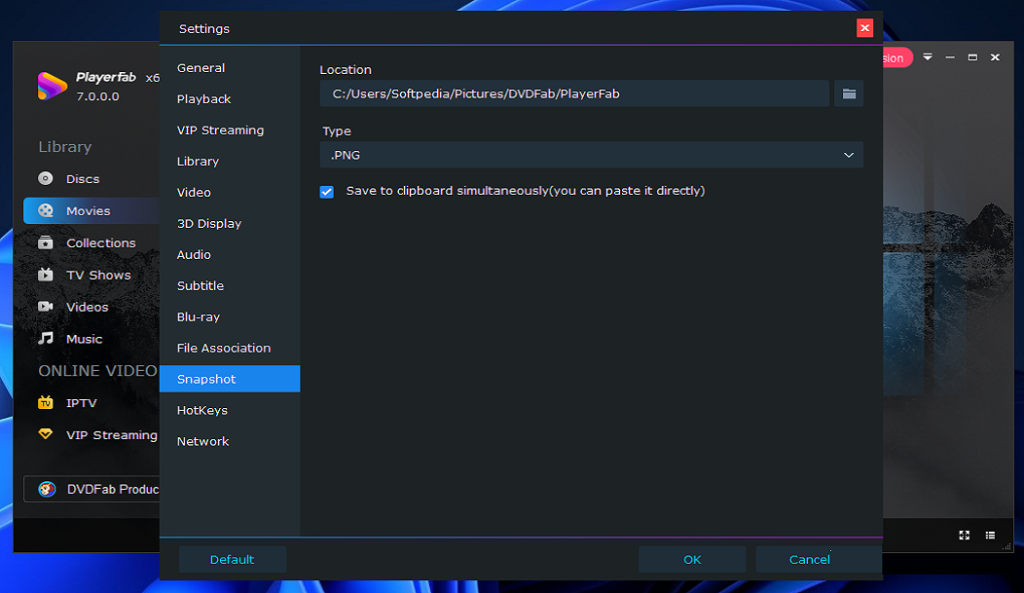Image resolution: width=1024 pixels, height=593 pixels.
Task: Open Collections via its sidebar icon
Action: click(45, 243)
